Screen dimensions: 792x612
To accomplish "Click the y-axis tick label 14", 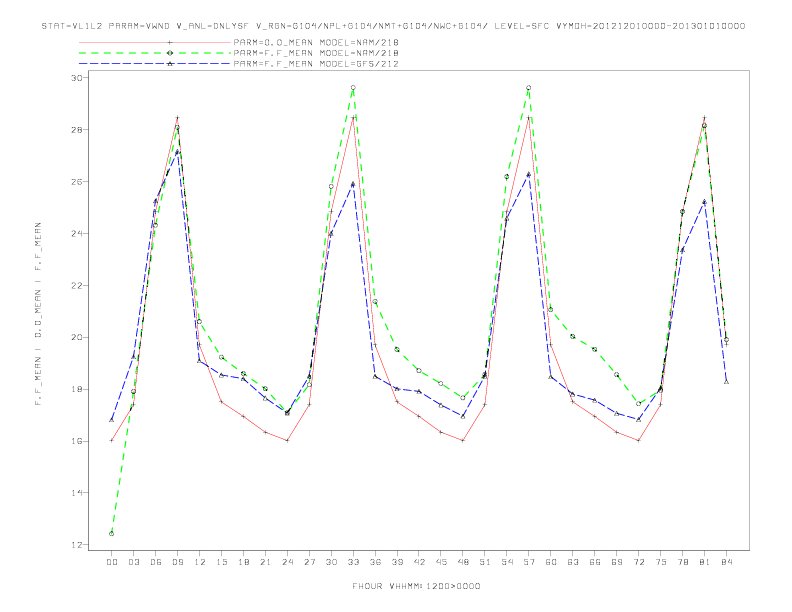I will point(77,493).
